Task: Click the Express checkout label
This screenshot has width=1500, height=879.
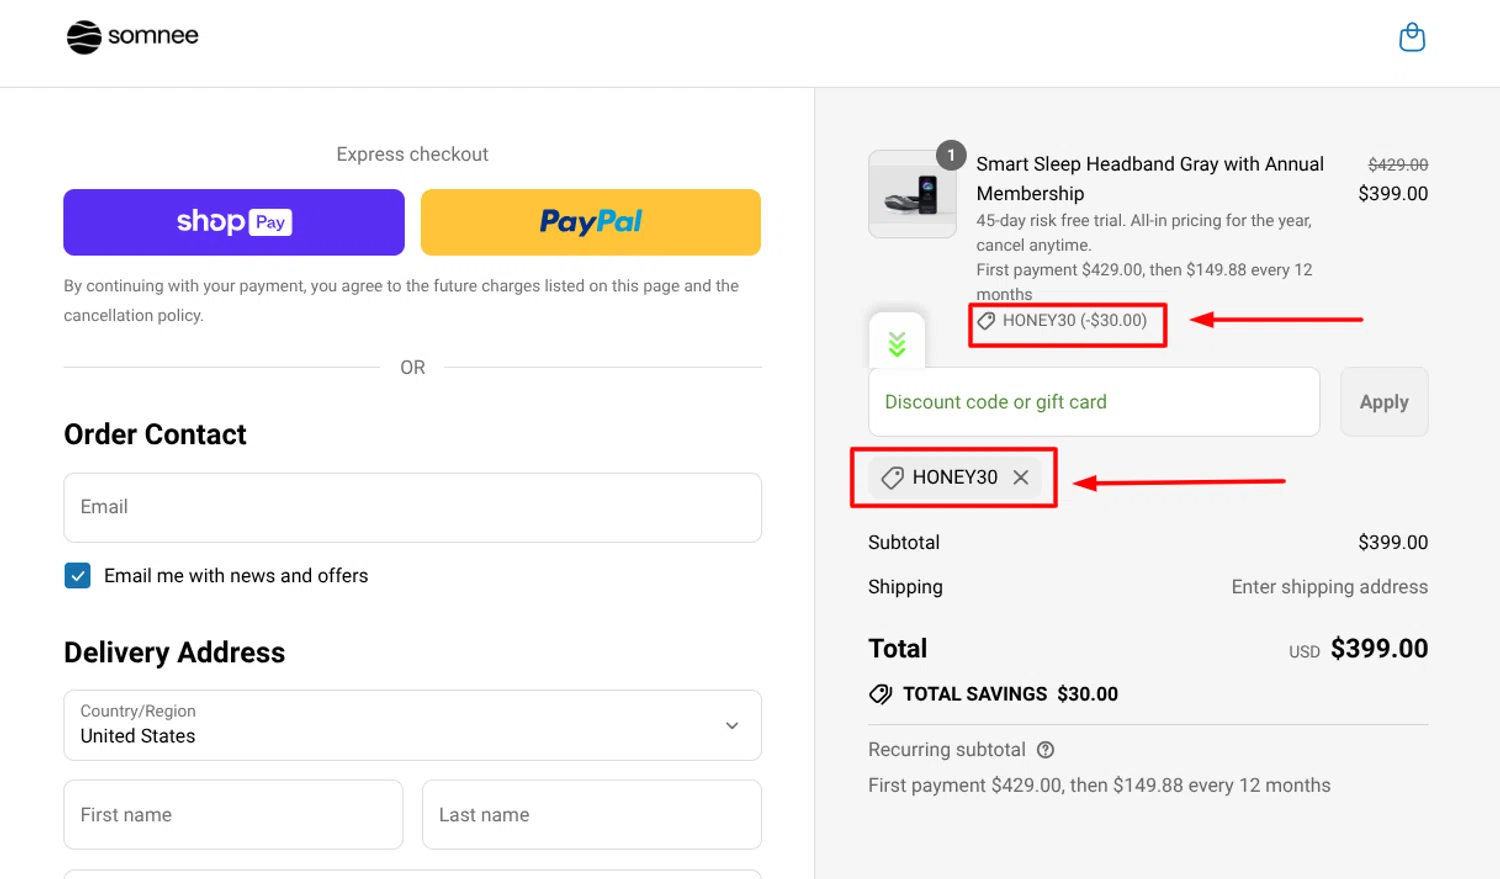Action: 412,155
